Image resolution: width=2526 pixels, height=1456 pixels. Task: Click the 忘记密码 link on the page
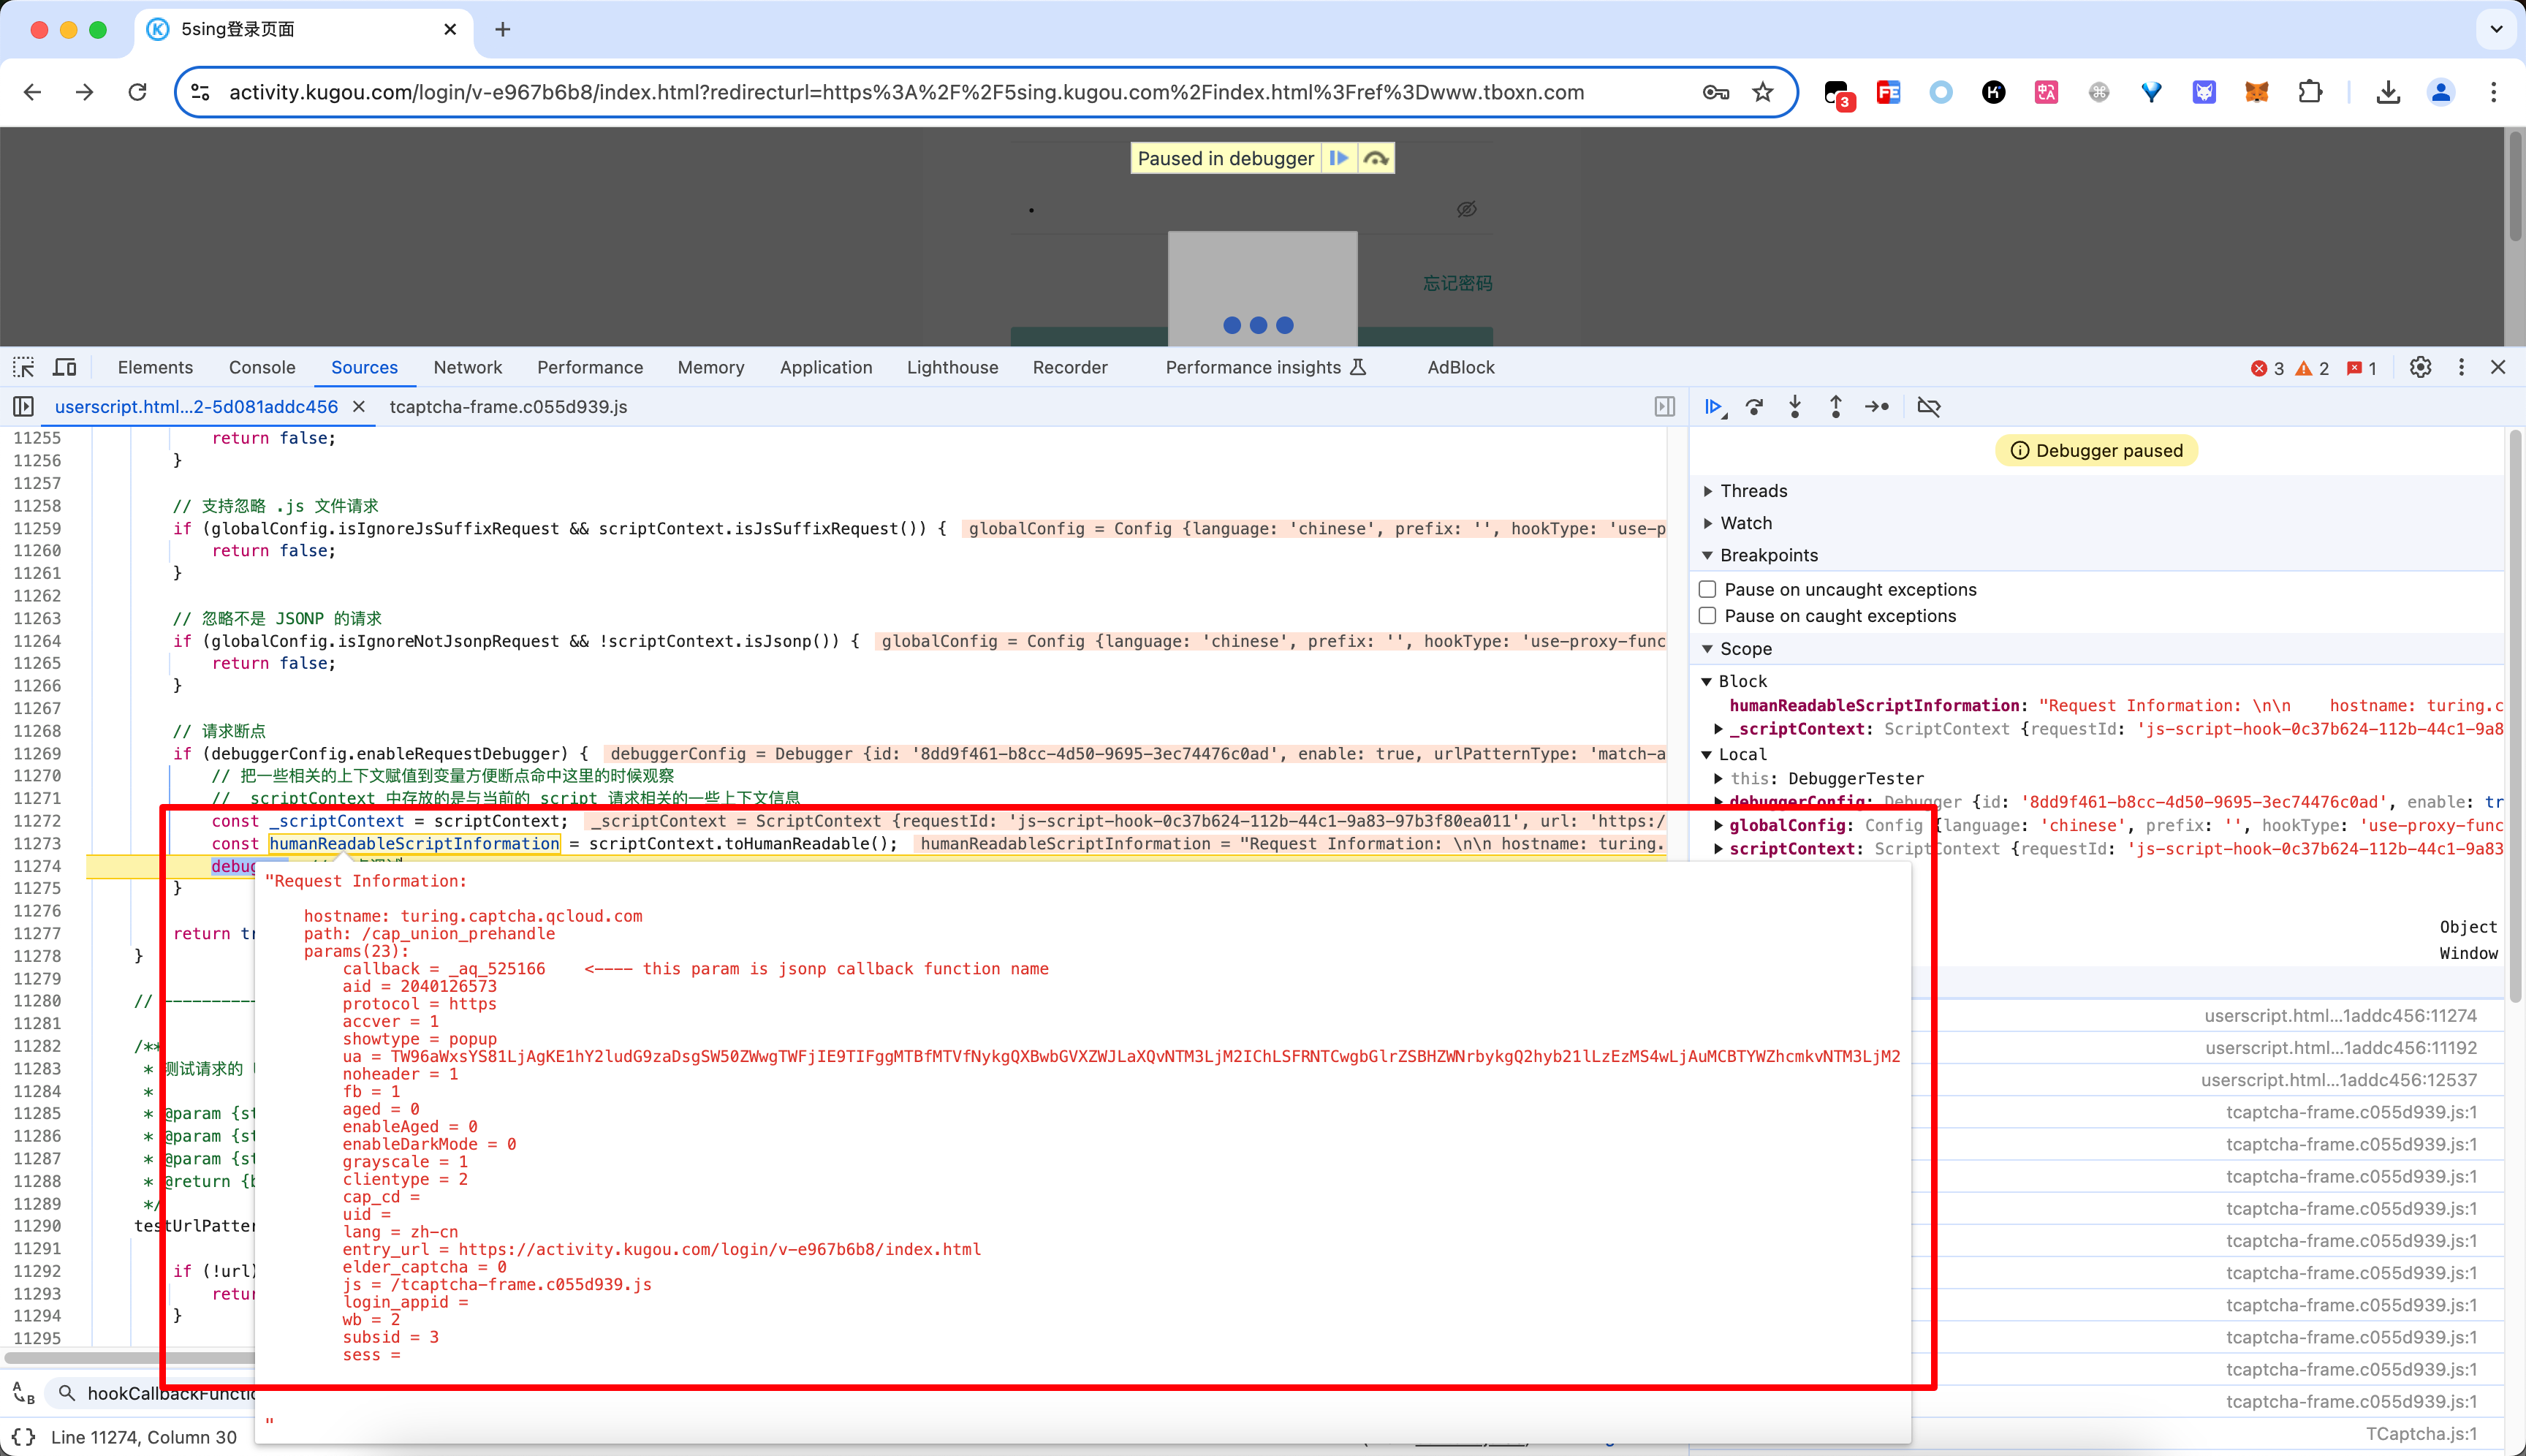pos(1458,284)
